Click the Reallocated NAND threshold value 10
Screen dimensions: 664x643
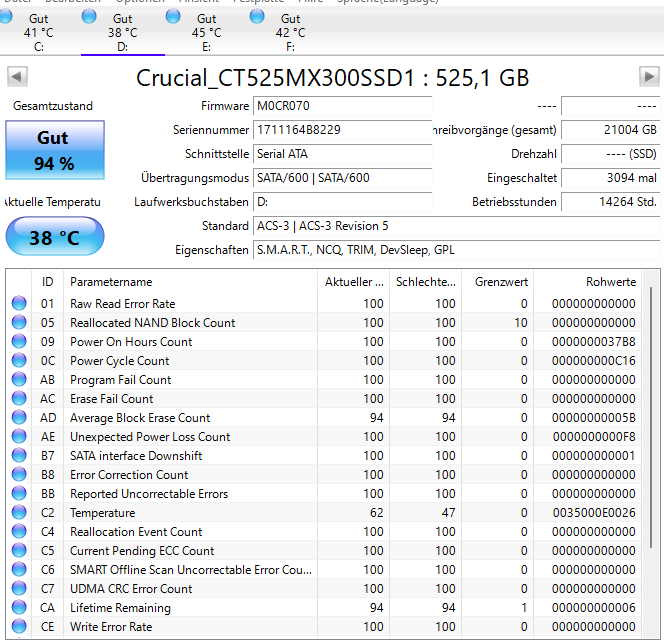[520, 323]
